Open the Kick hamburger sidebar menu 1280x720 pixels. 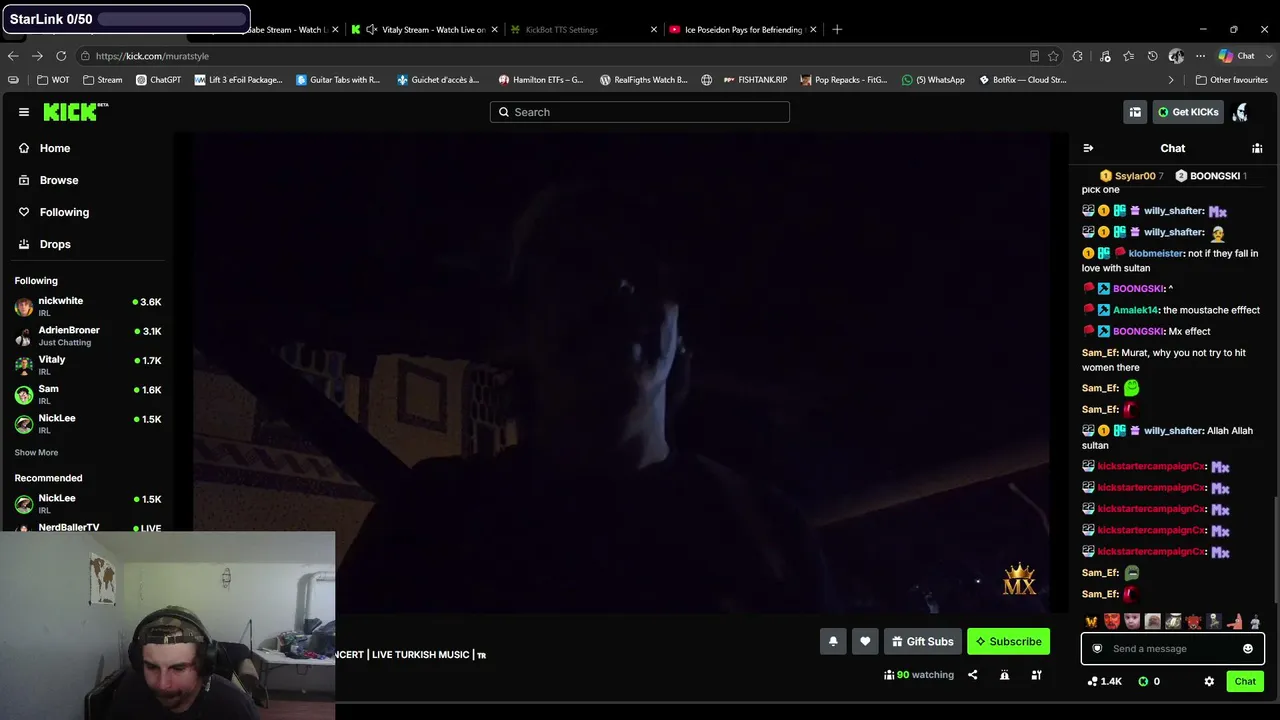pos(24,112)
